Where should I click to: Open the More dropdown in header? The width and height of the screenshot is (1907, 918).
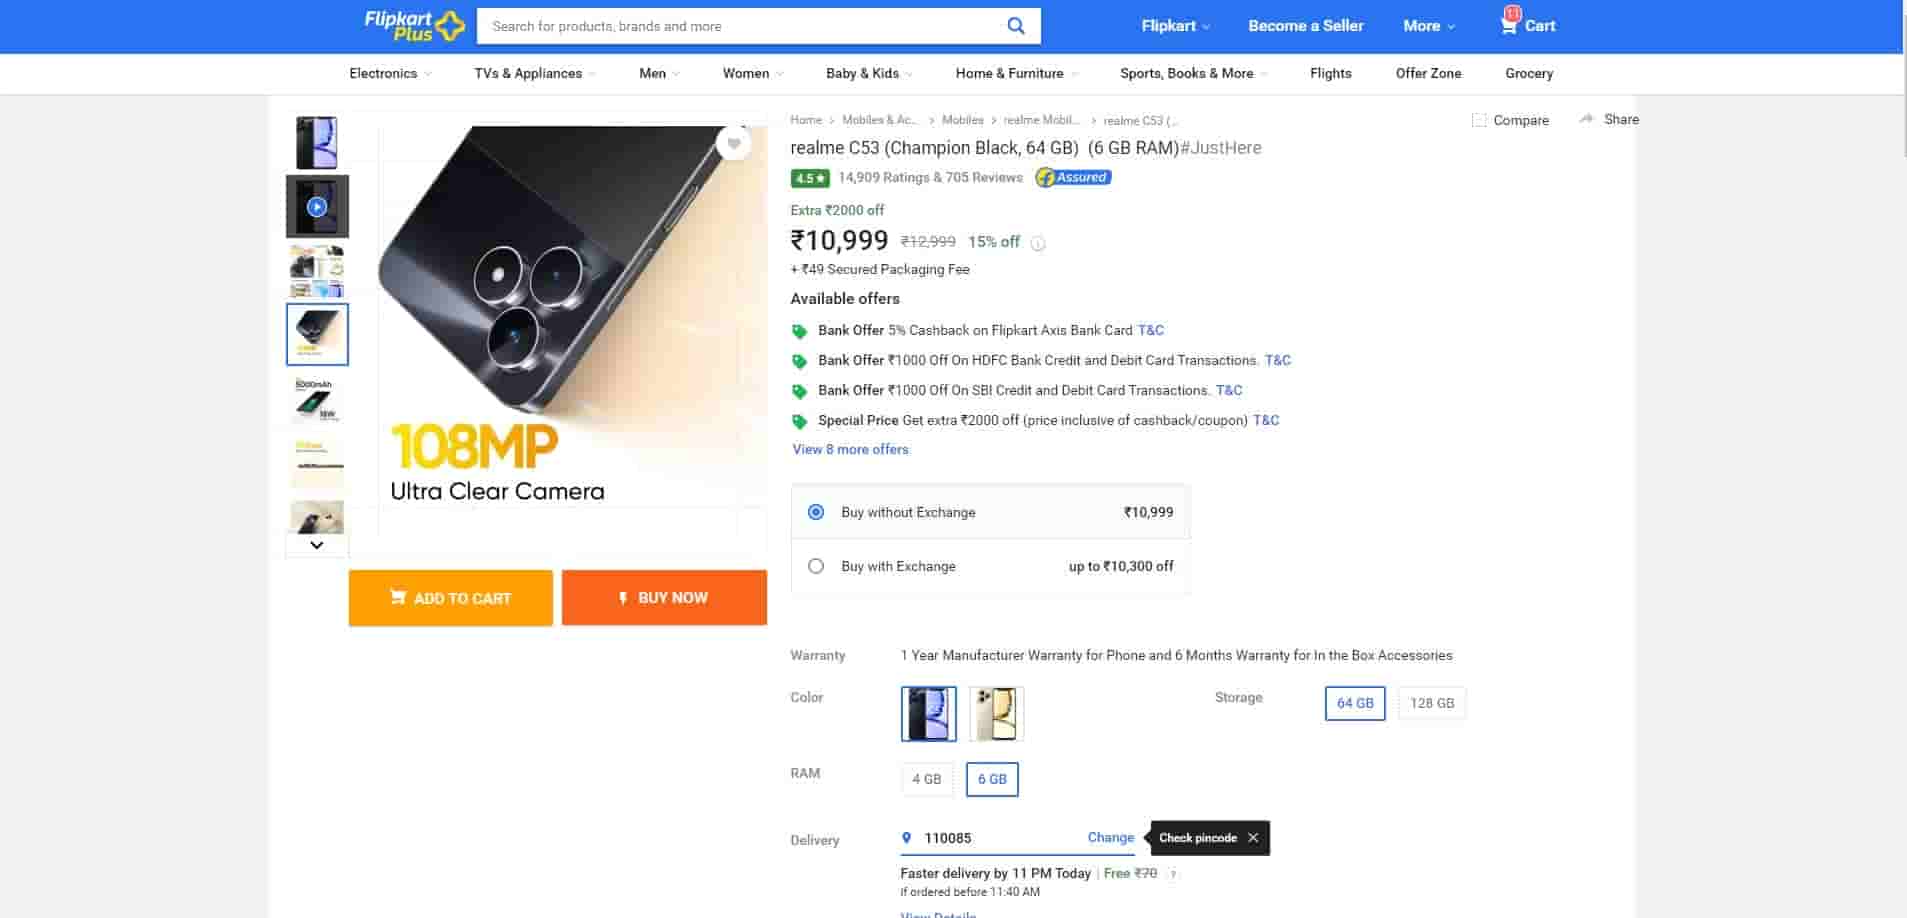pyautogui.click(x=1429, y=26)
